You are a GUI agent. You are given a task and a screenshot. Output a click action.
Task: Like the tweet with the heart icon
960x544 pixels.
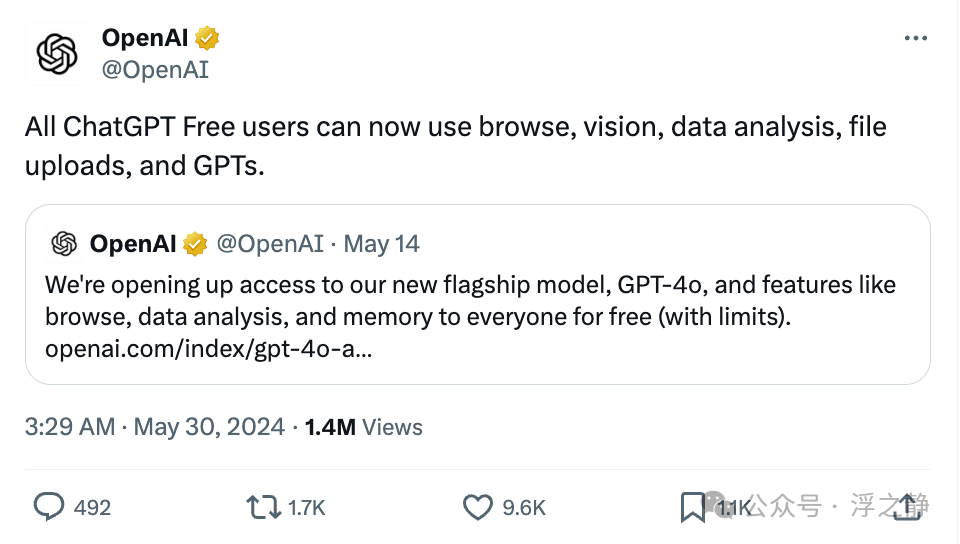tap(477, 507)
